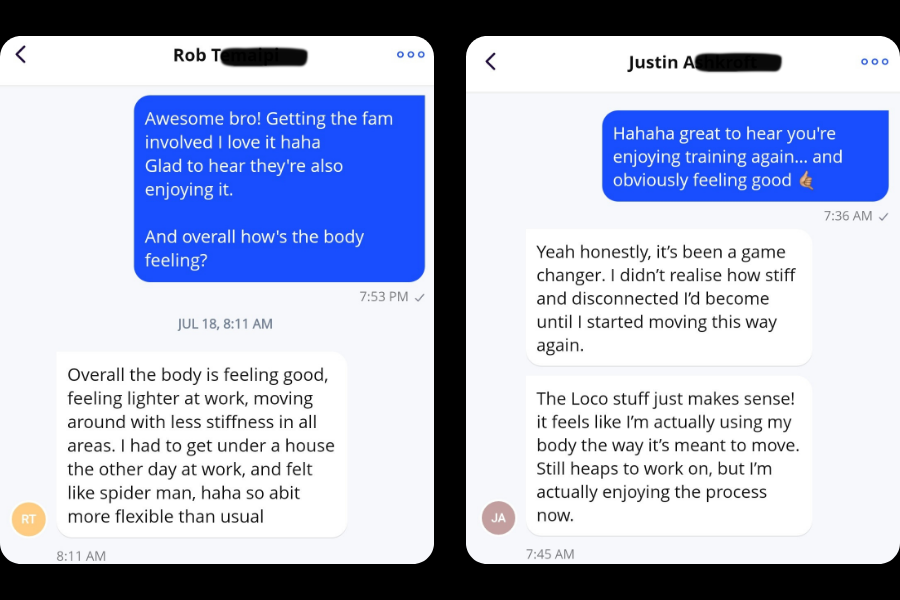Screen dimensions: 900x600
Task: Go back from Rob's chat
Action: coord(21,55)
